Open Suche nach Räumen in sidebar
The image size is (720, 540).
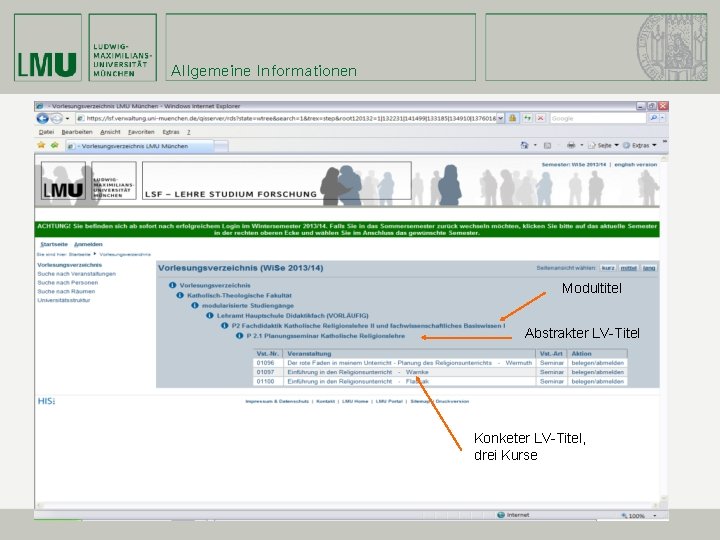[66, 291]
